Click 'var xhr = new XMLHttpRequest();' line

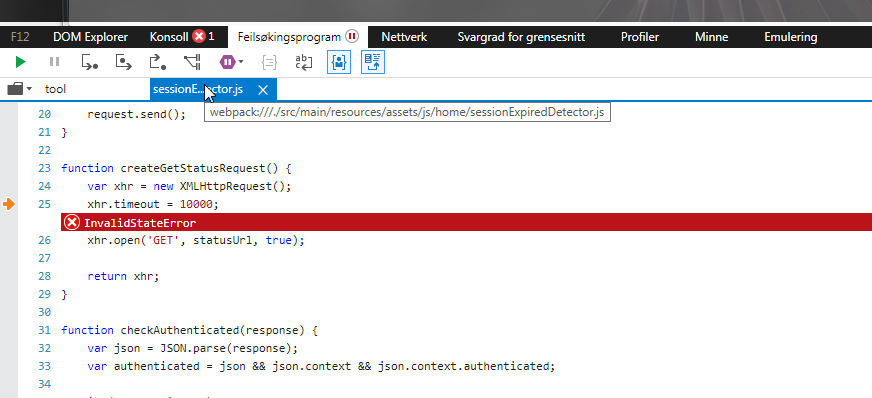189,186
